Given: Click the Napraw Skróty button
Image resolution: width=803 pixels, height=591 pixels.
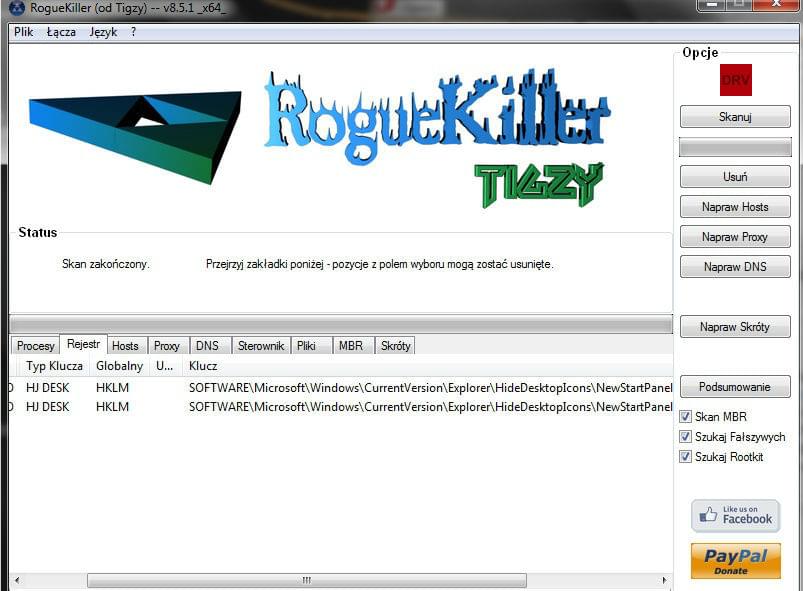Looking at the screenshot, I should [735, 326].
